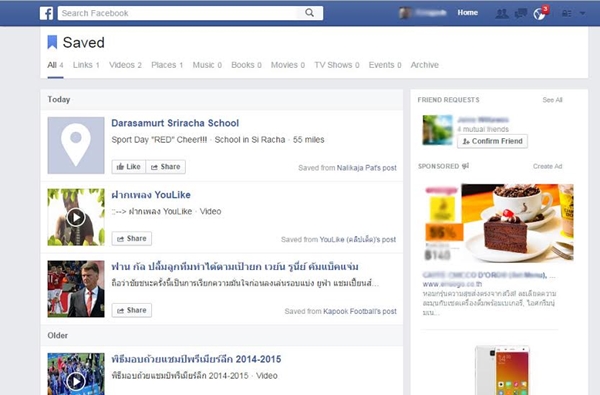Switch to the TV Shows tab
This screenshot has width=600, height=395.
point(337,65)
